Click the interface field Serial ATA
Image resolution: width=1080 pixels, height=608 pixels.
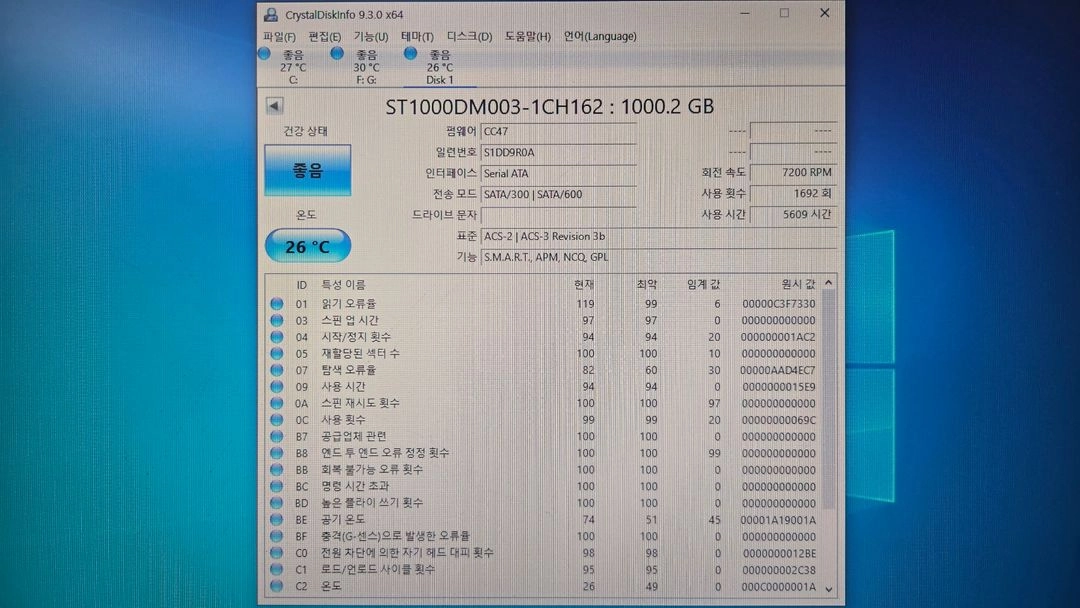[558, 174]
